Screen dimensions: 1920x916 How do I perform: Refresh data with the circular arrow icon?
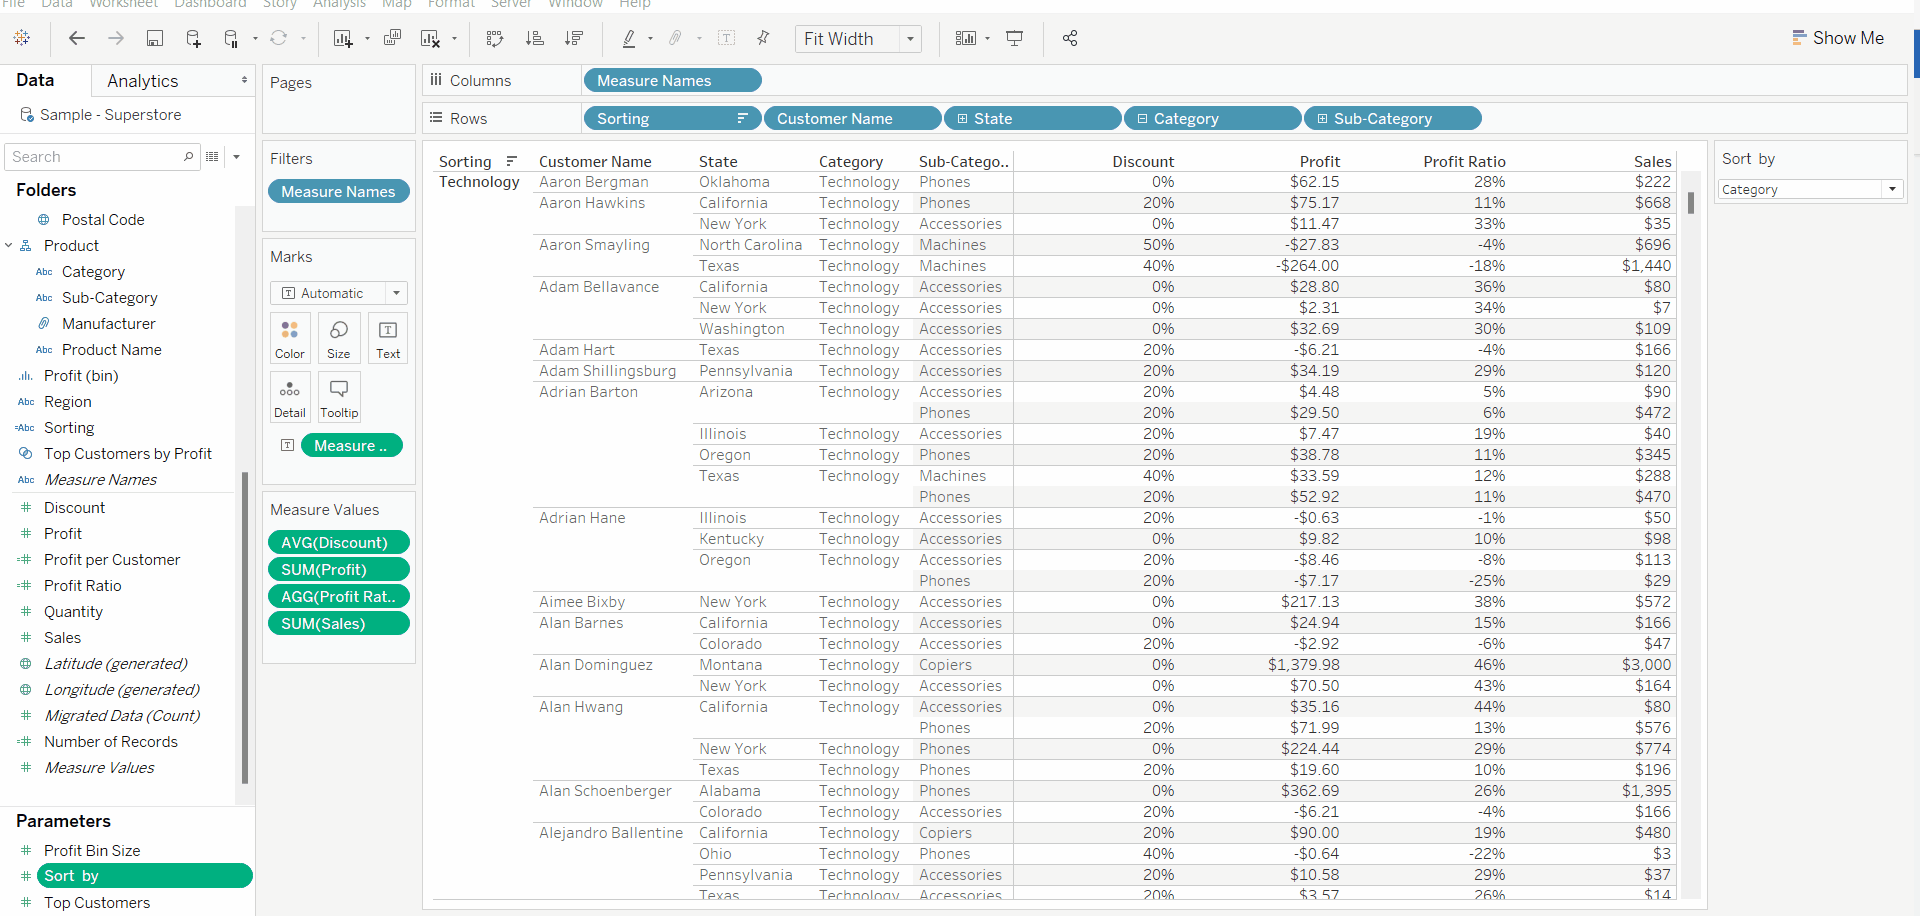pos(279,38)
